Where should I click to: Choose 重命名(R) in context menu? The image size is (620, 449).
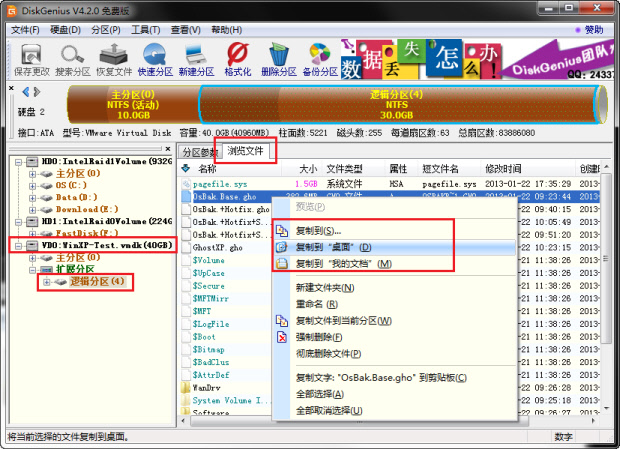click(x=395, y=304)
